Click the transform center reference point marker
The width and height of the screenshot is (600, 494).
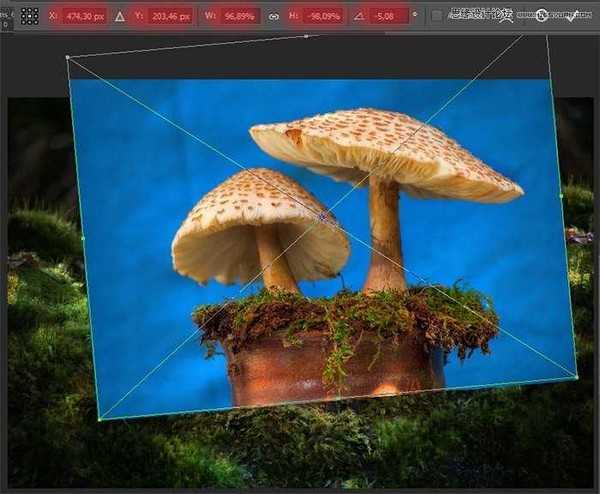pos(322,215)
